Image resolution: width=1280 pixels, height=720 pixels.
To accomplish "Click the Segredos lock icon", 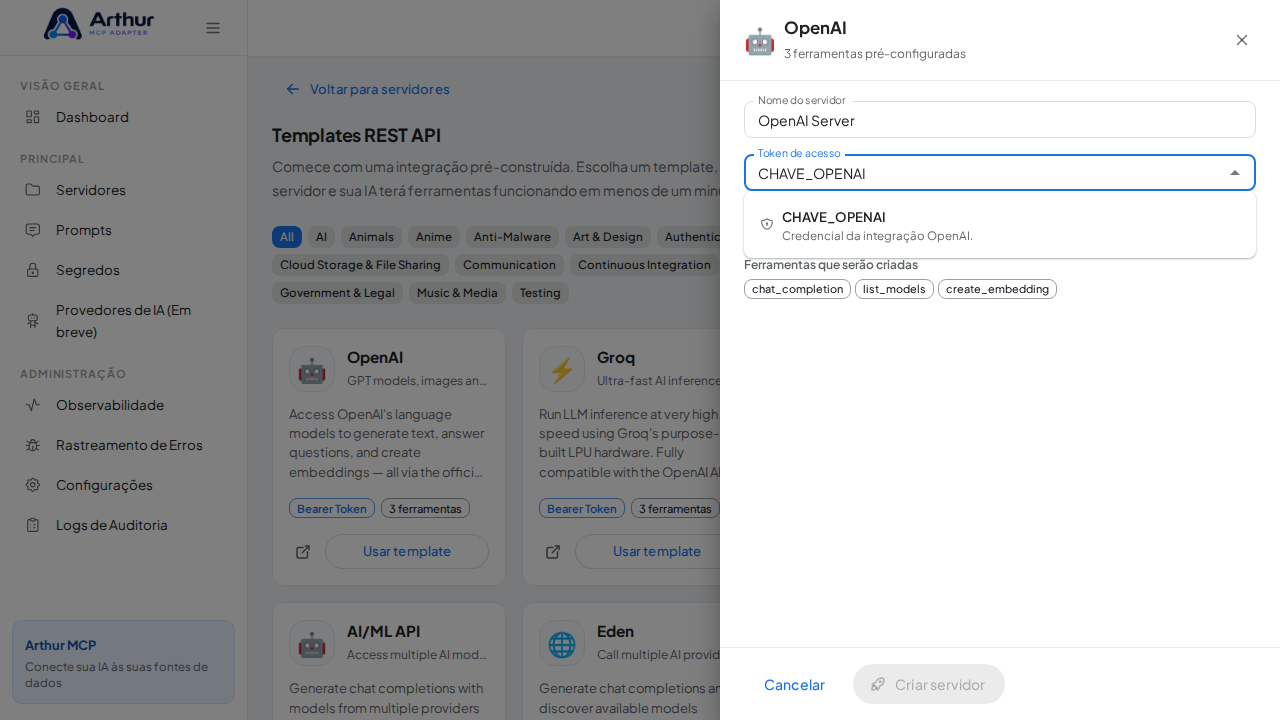I will [33, 270].
